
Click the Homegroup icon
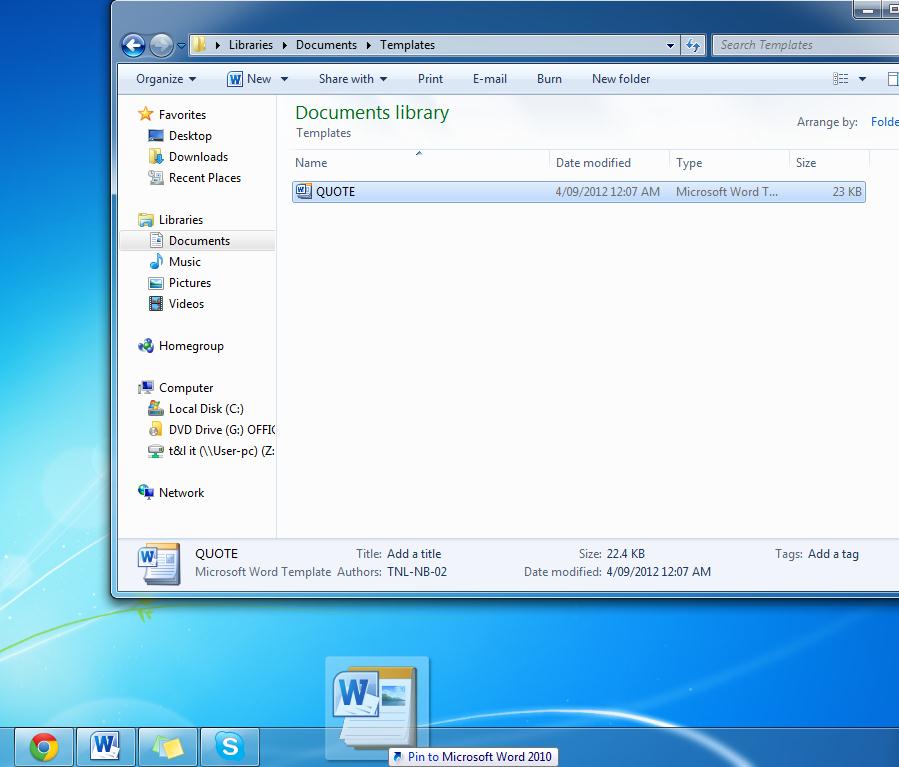pos(146,346)
